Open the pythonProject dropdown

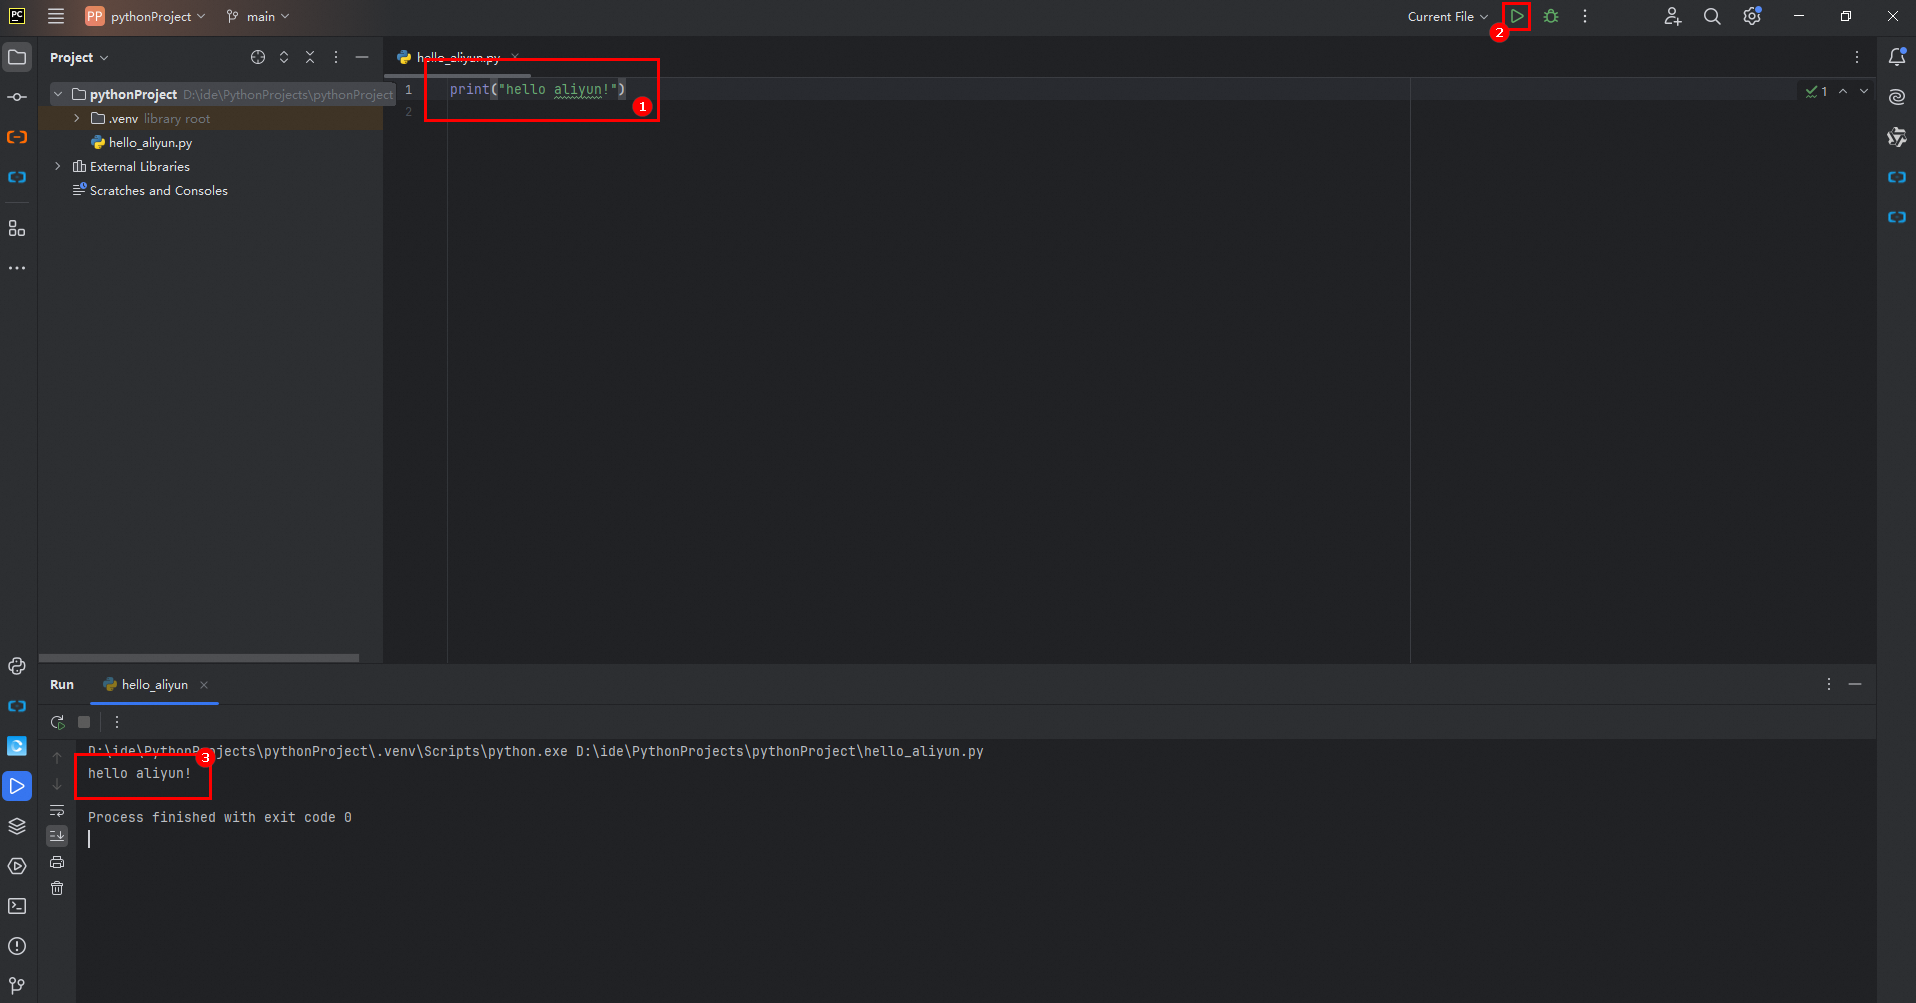(x=146, y=16)
